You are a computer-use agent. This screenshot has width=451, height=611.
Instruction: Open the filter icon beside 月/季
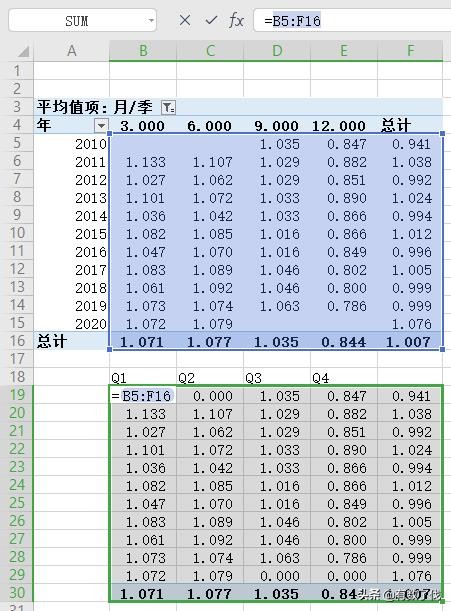168,107
